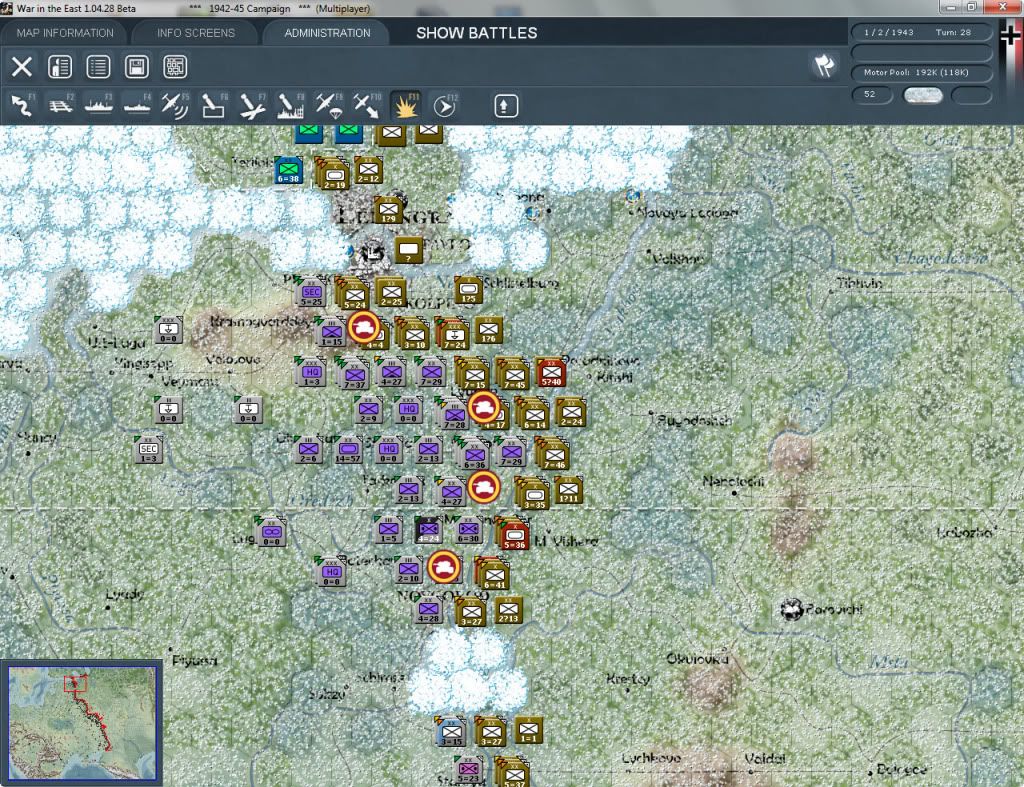This screenshot has height=787, width=1024.
Task: Select the F3 naval transport ship icon
Action: [x=99, y=106]
